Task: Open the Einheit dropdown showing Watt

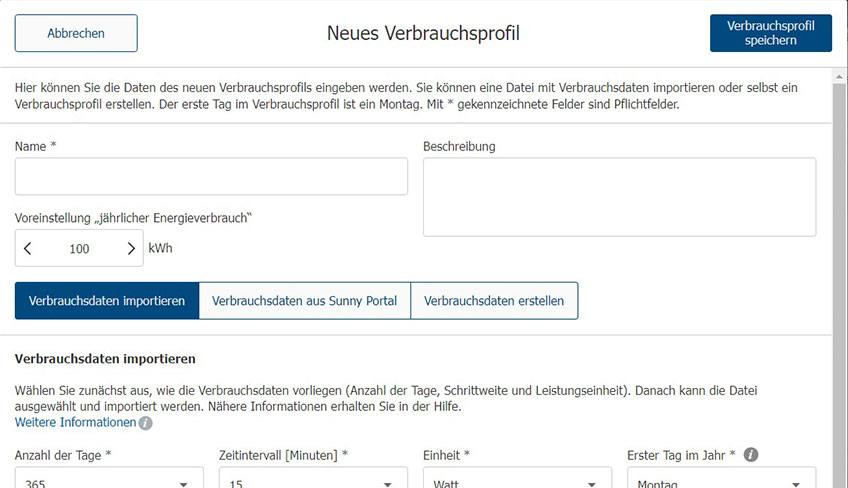Action: (x=518, y=478)
